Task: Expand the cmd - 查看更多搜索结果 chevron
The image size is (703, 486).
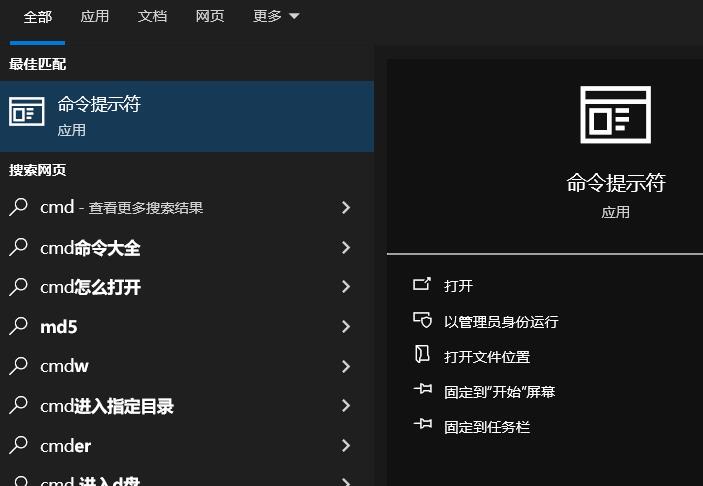Action: coord(346,208)
